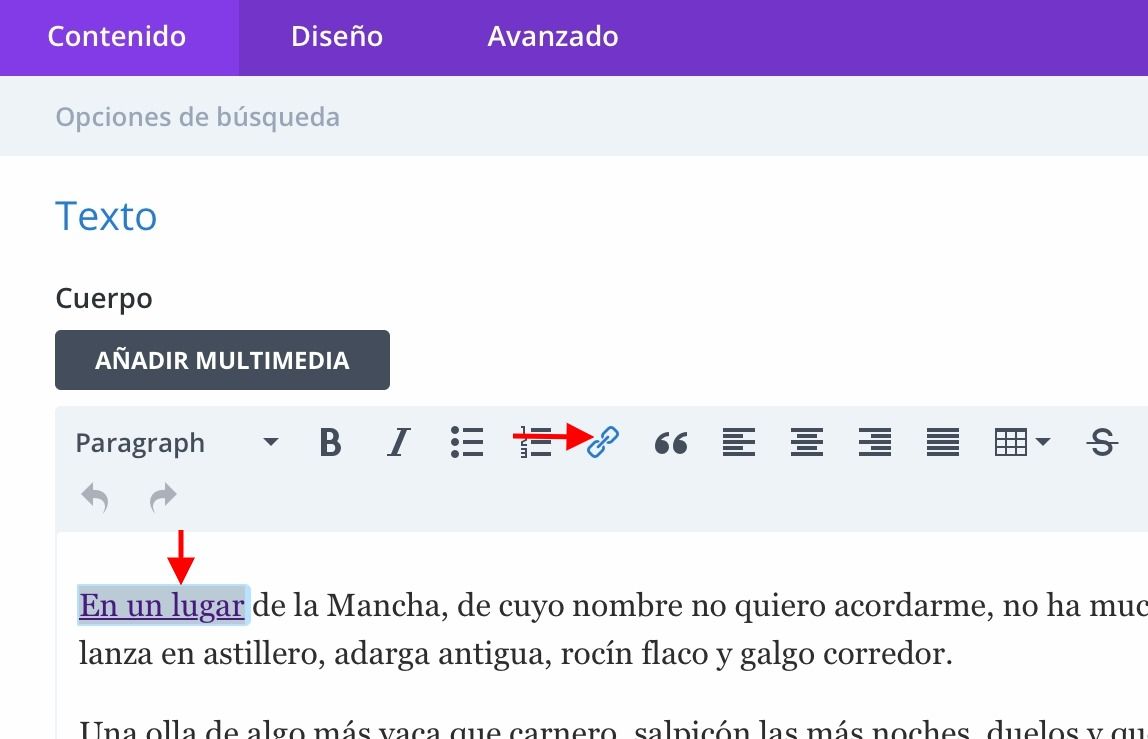Redo the last undone edit
Viewport: 1148px width, 739px height.
pyautogui.click(x=163, y=497)
